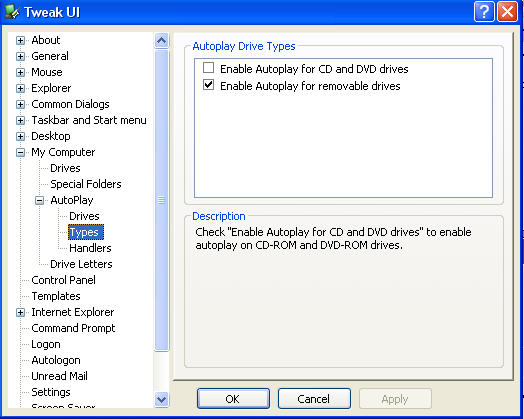Select Taskbar and Start menu item
524x419 pixels.
coord(89,120)
